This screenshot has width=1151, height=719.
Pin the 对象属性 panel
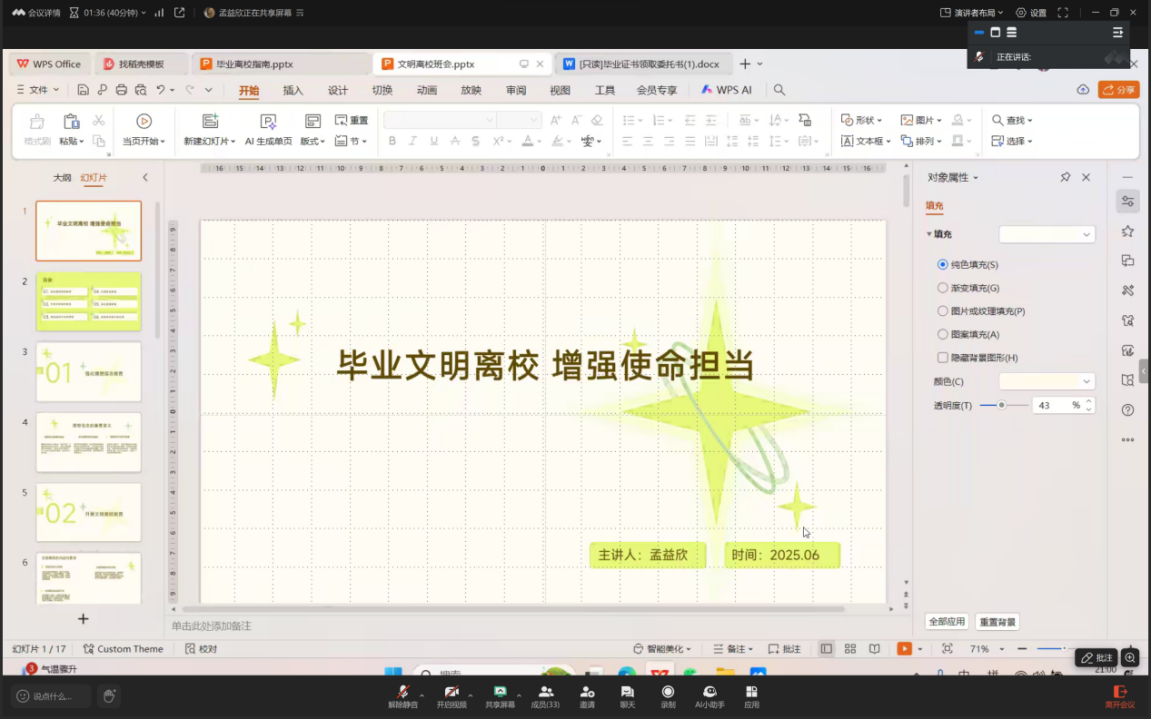click(x=1065, y=177)
